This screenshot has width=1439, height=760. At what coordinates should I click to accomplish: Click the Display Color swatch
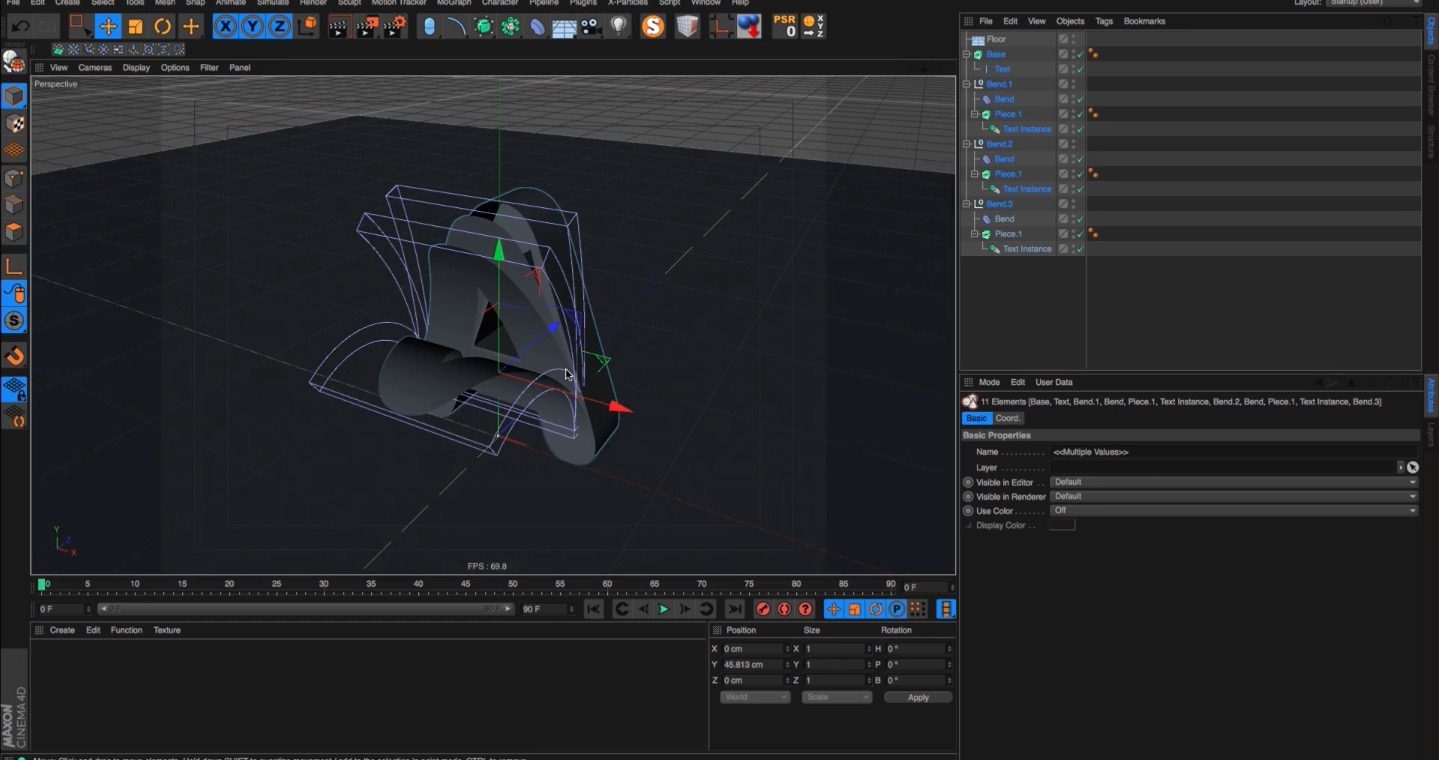coord(1062,525)
